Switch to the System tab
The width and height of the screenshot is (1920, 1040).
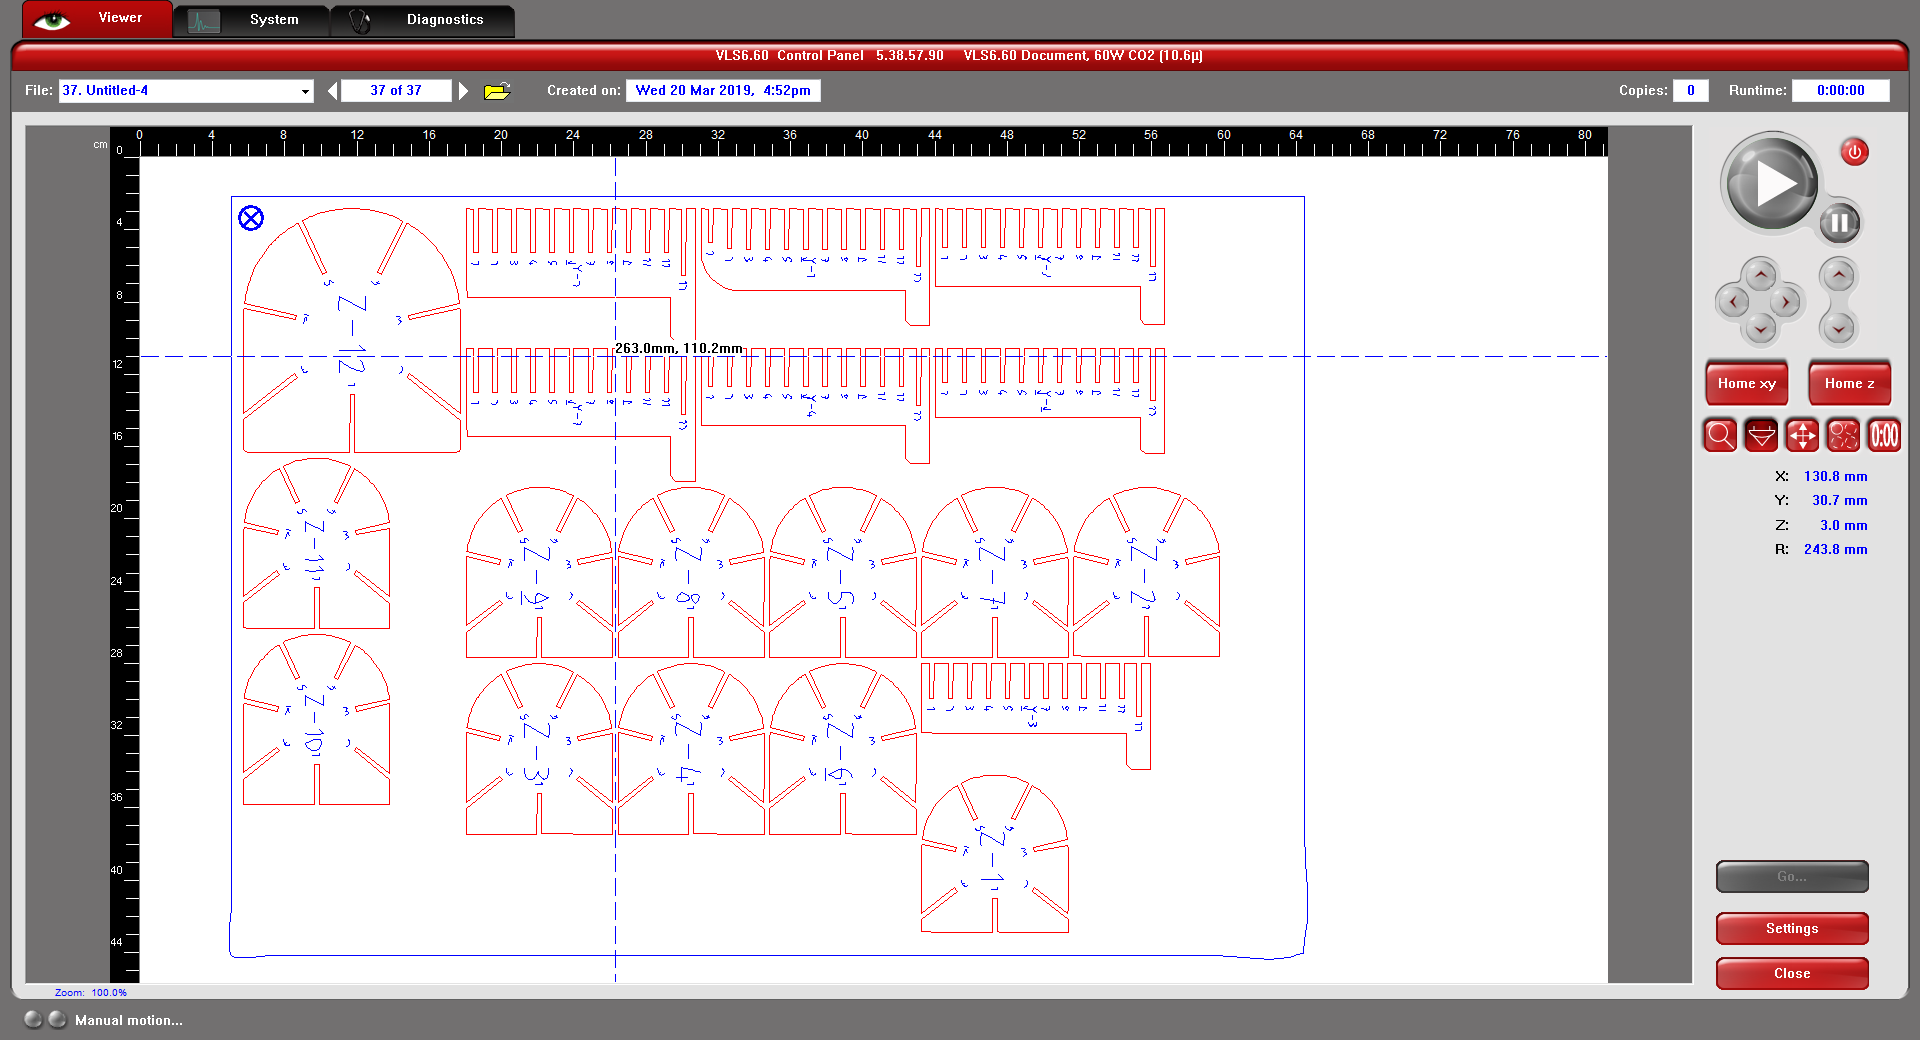(251, 20)
